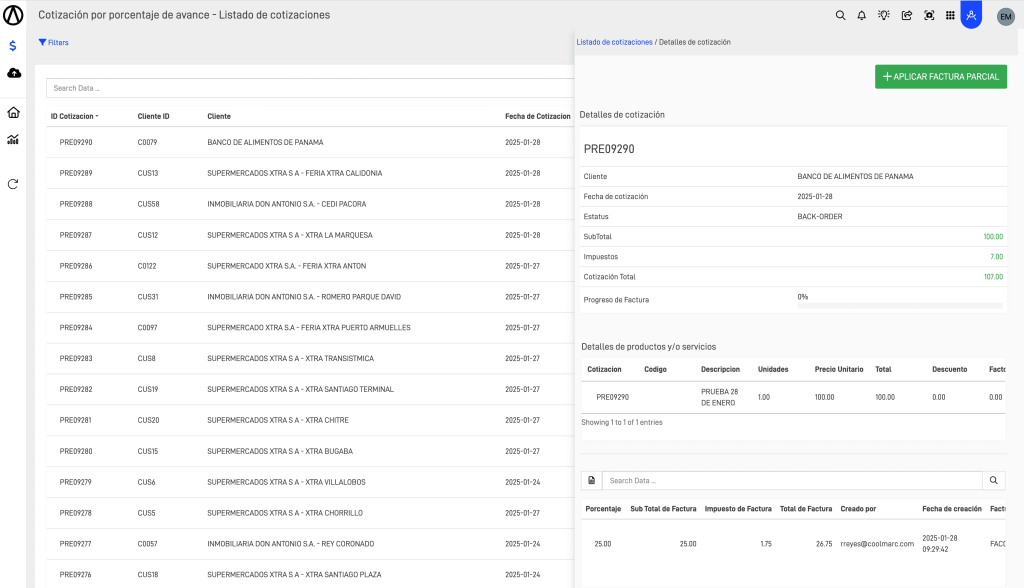Open the cloud upload sidebar icon
Viewport: 1024px width, 588px height.
coord(14,73)
